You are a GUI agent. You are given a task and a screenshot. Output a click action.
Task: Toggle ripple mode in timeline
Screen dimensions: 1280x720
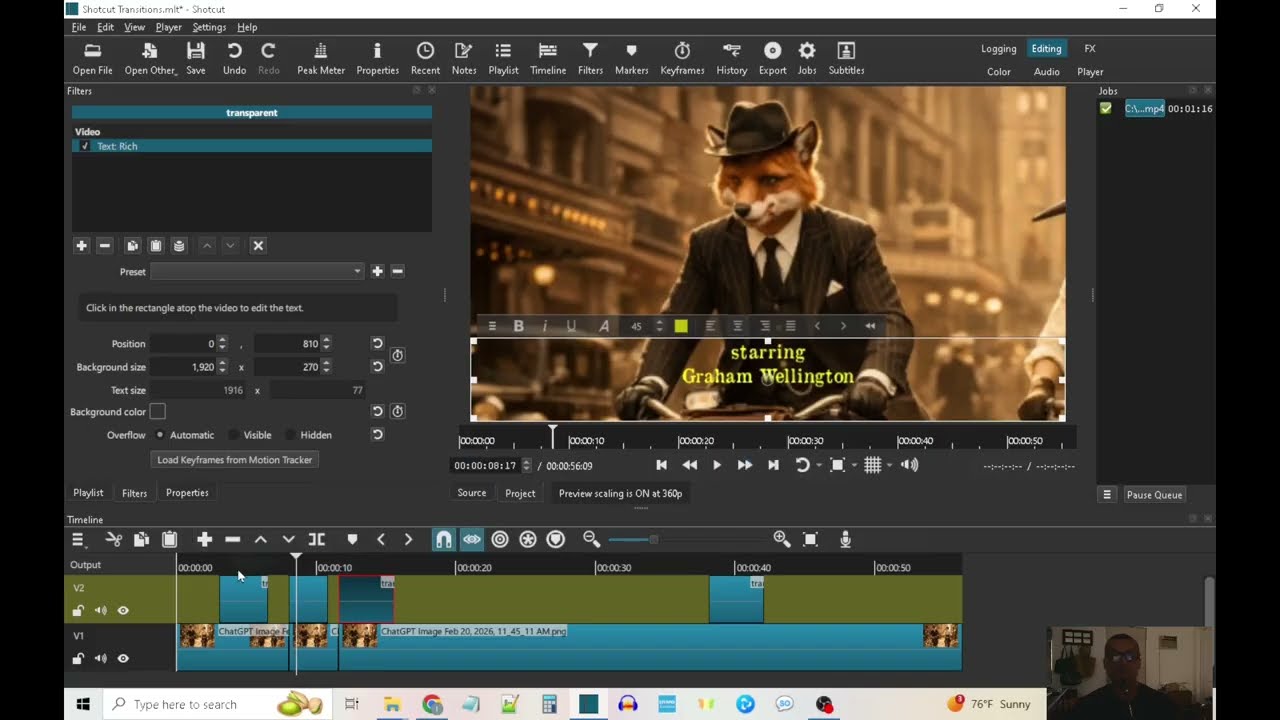click(500, 539)
